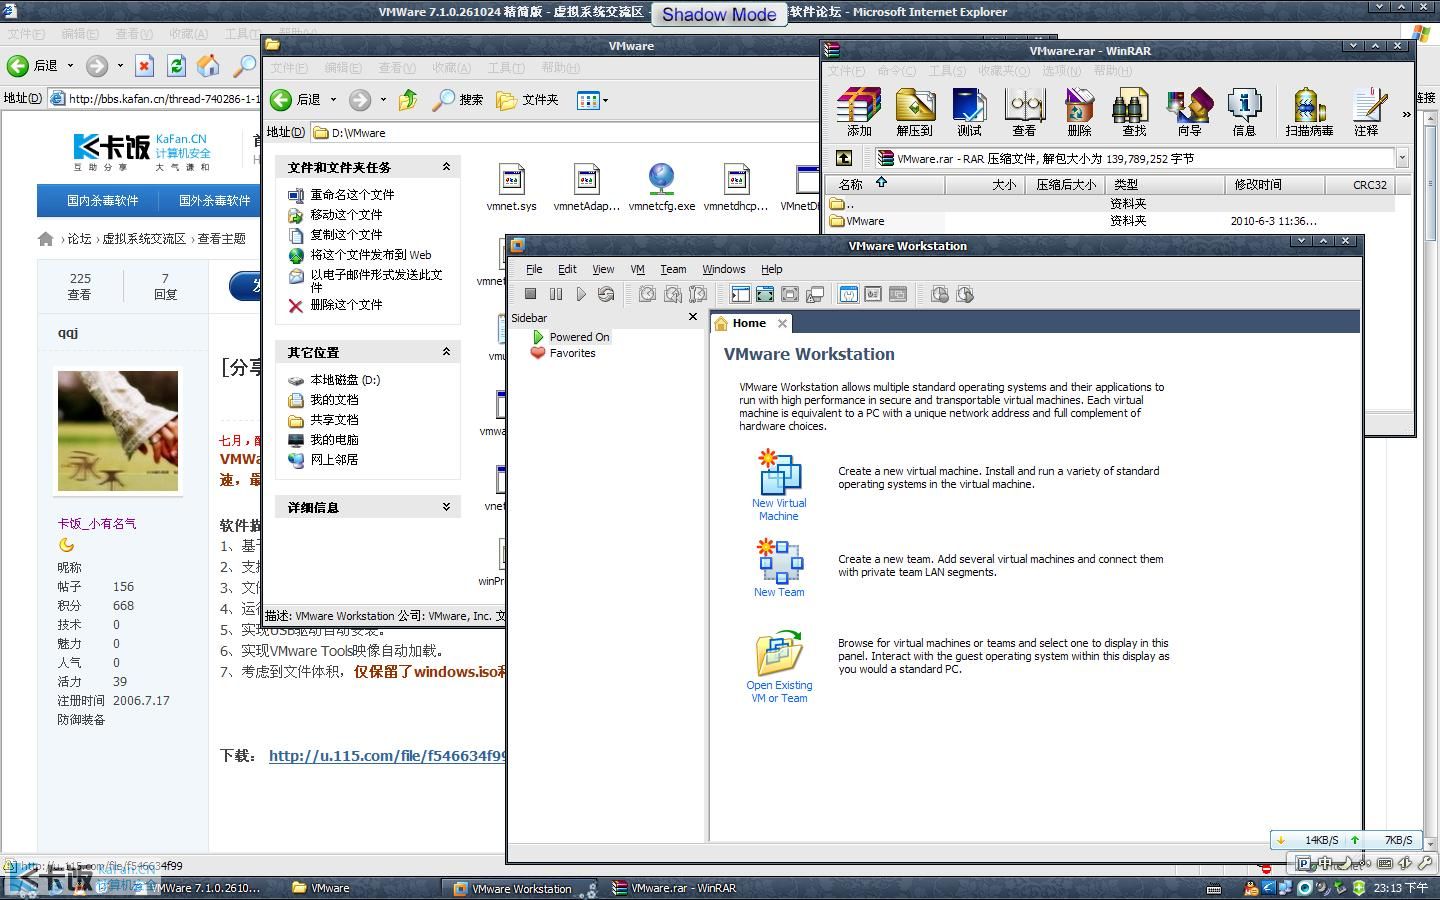Viewport: 1440px width, 900px height.
Task: Click WinRAR 查看 (View) icon
Action: coord(1024,111)
